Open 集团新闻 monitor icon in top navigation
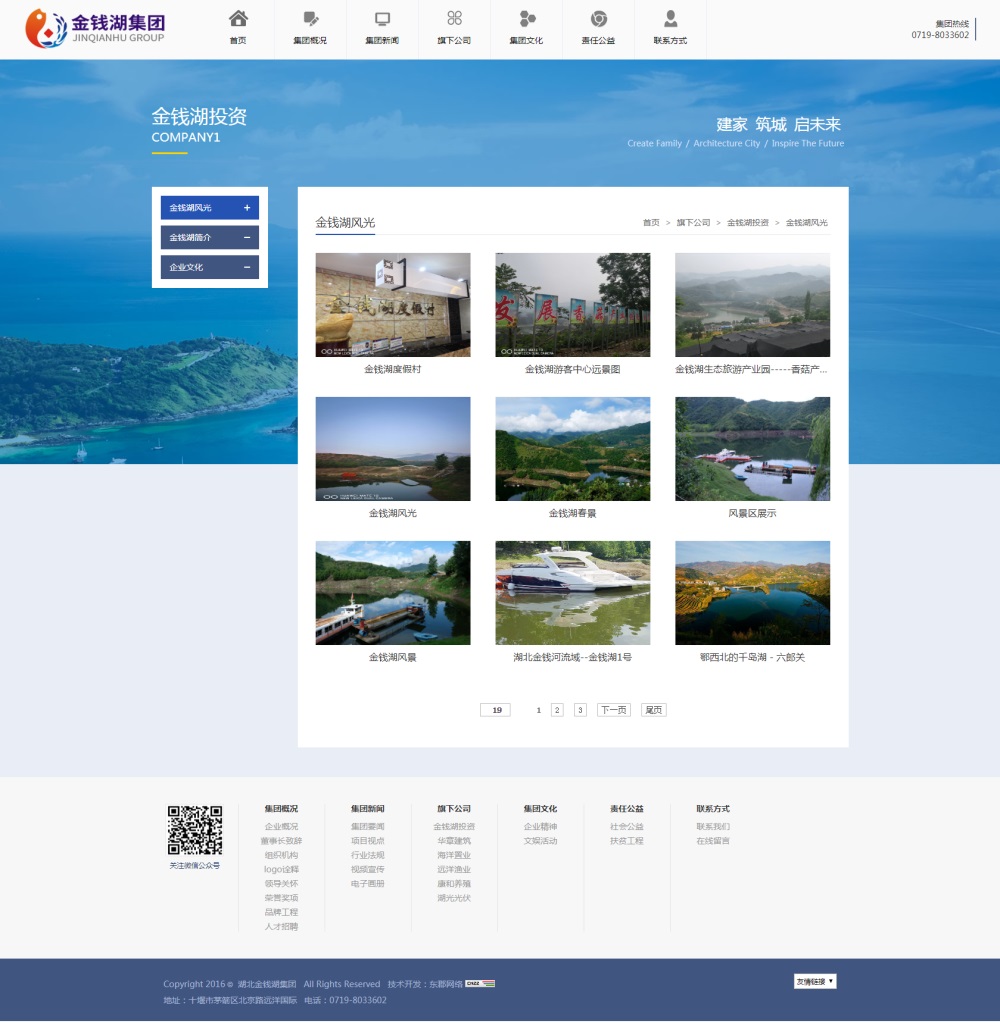The width and height of the screenshot is (1000, 1030). coord(382,18)
